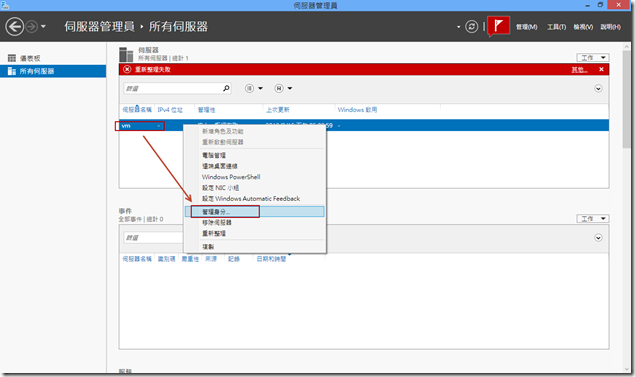Screen dimensions: 635x377
Task: Choose 設定 NIC 小組 in the context menu
Action: point(221,188)
